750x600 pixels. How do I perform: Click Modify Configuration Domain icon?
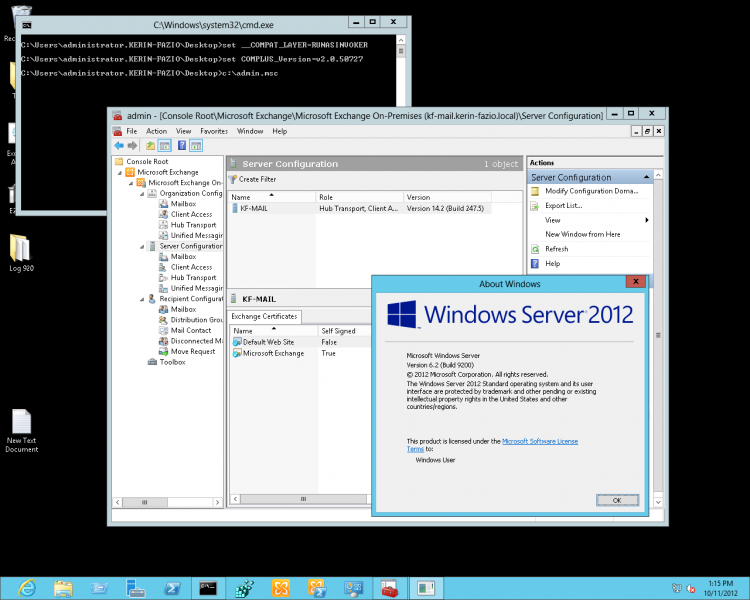click(x=535, y=191)
